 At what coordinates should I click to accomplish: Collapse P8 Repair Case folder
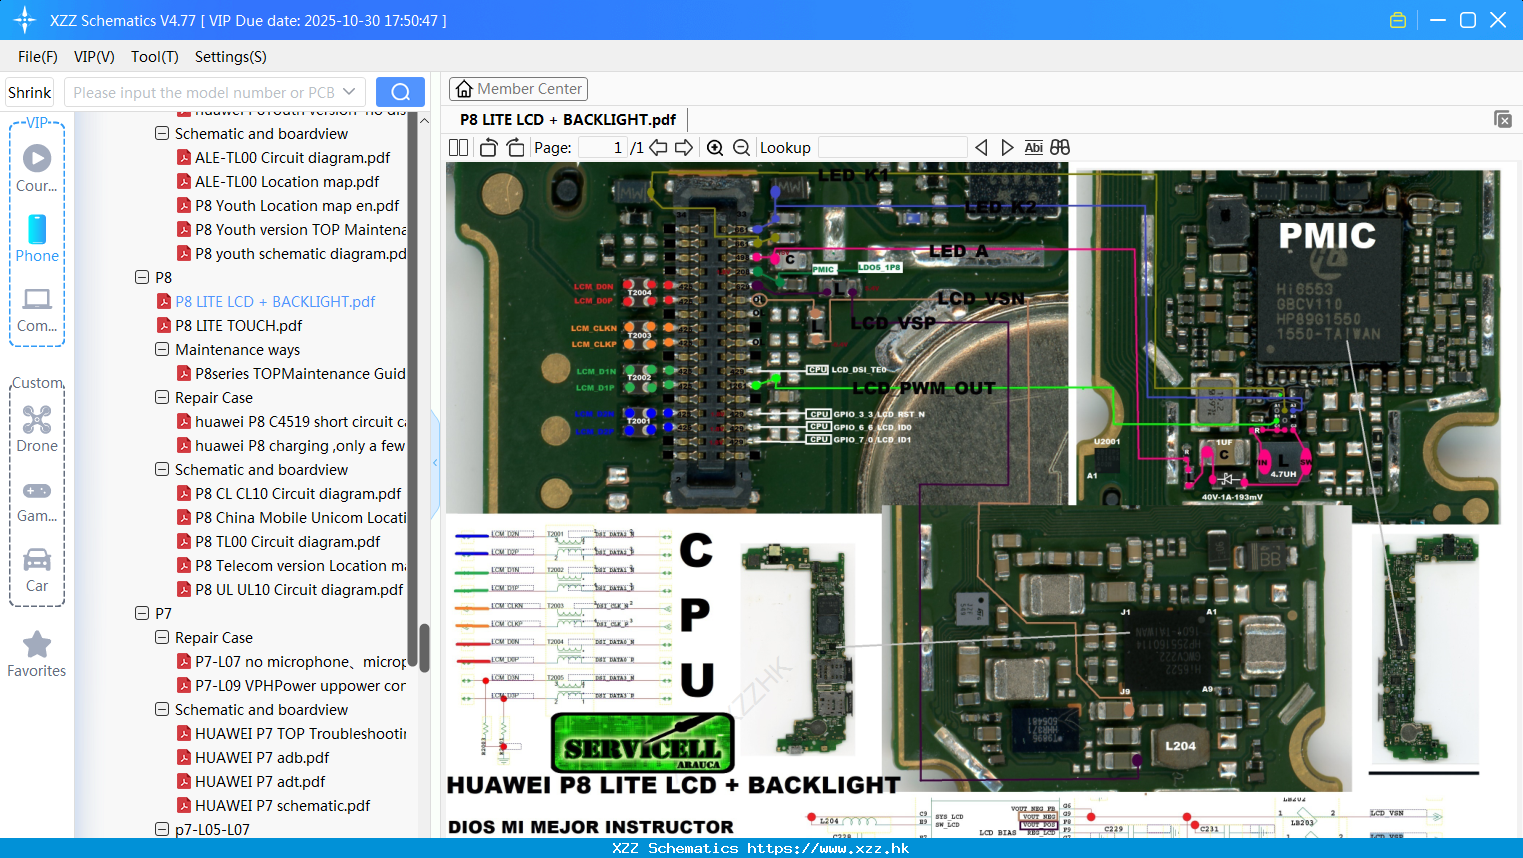point(162,397)
